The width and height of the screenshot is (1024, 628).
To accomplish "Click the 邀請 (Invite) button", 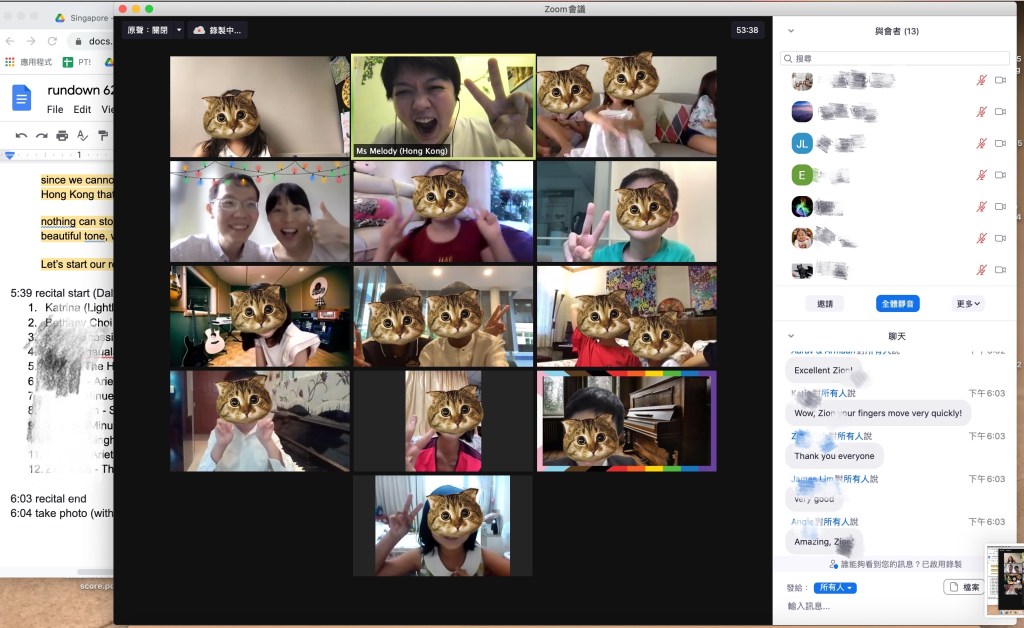I will point(825,303).
